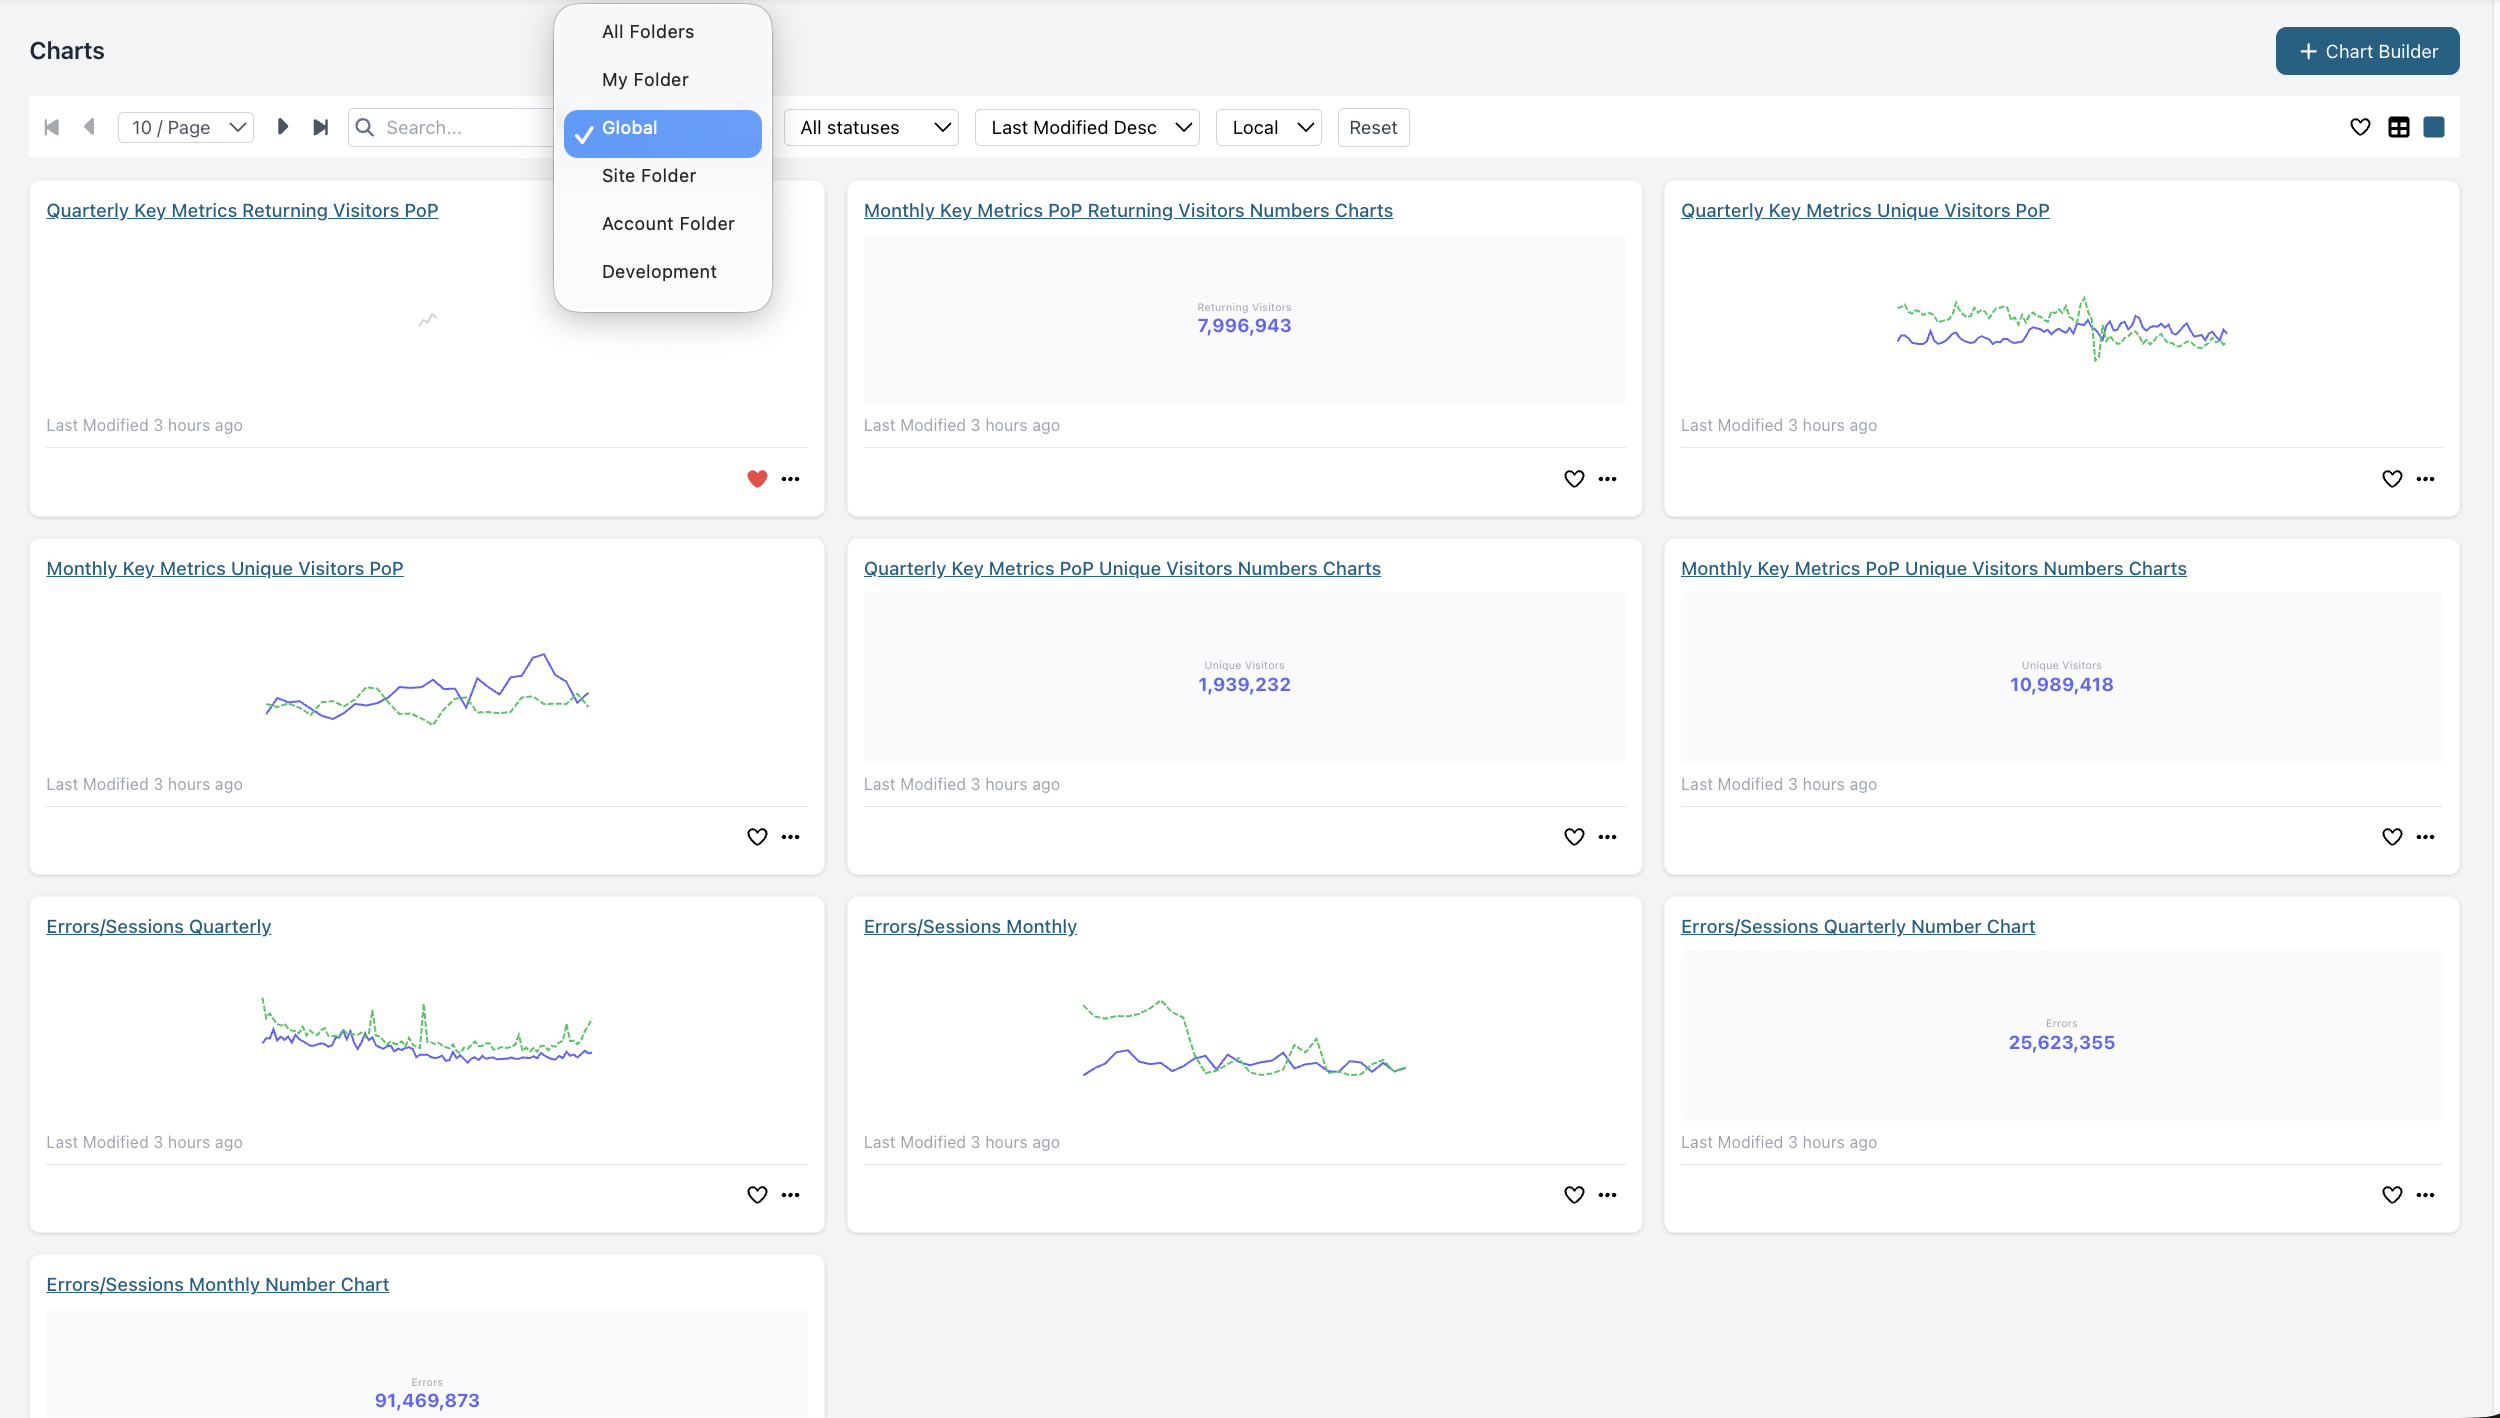
Task: Open Monthly Key Metrics PoP Unique Visitors Numbers Charts
Action: 1933,569
